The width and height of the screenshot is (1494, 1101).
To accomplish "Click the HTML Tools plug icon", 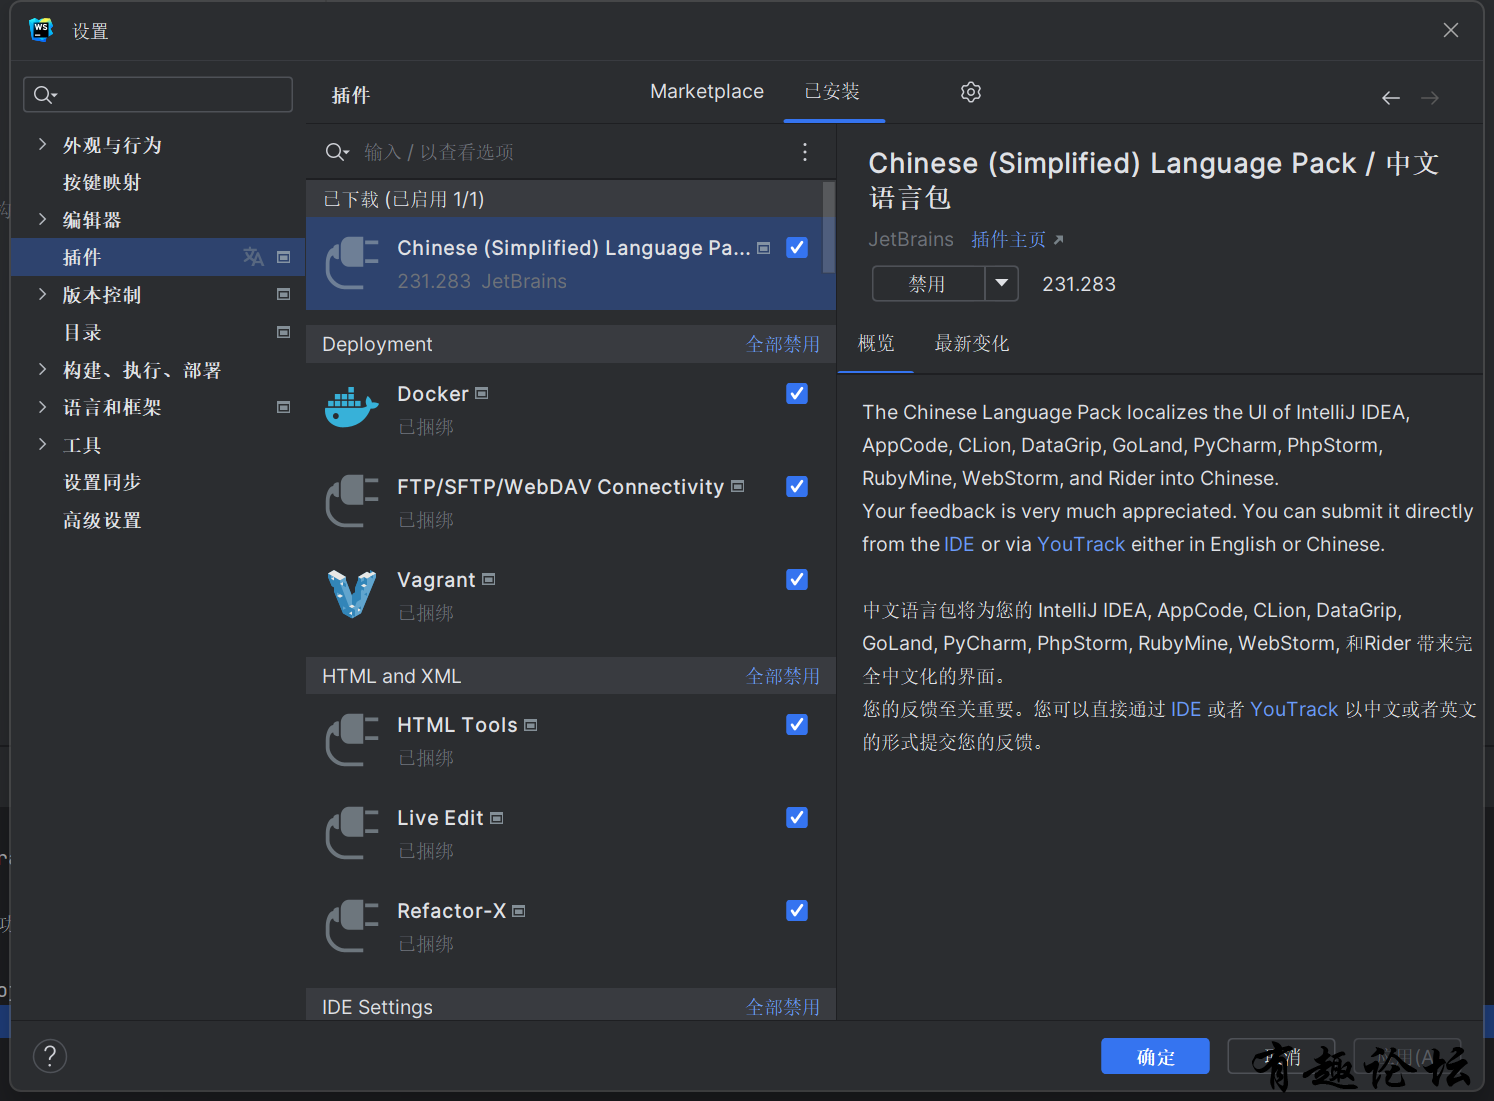I will click(x=353, y=739).
